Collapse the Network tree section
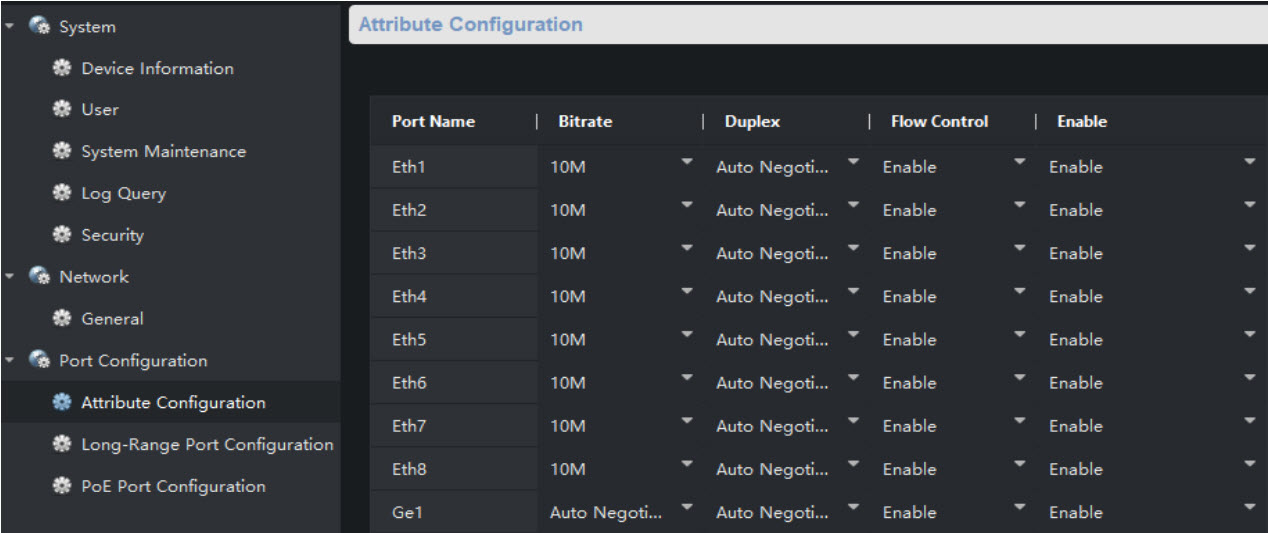The image size is (1268, 533). [x=9, y=277]
